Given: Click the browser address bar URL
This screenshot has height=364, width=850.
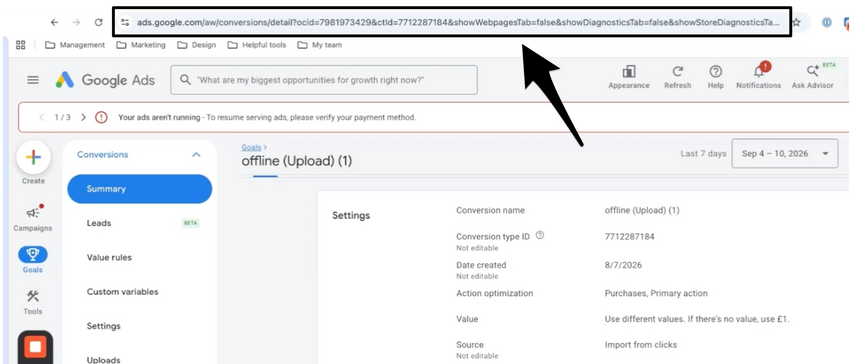Looking at the screenshot, I should [458, 22].
